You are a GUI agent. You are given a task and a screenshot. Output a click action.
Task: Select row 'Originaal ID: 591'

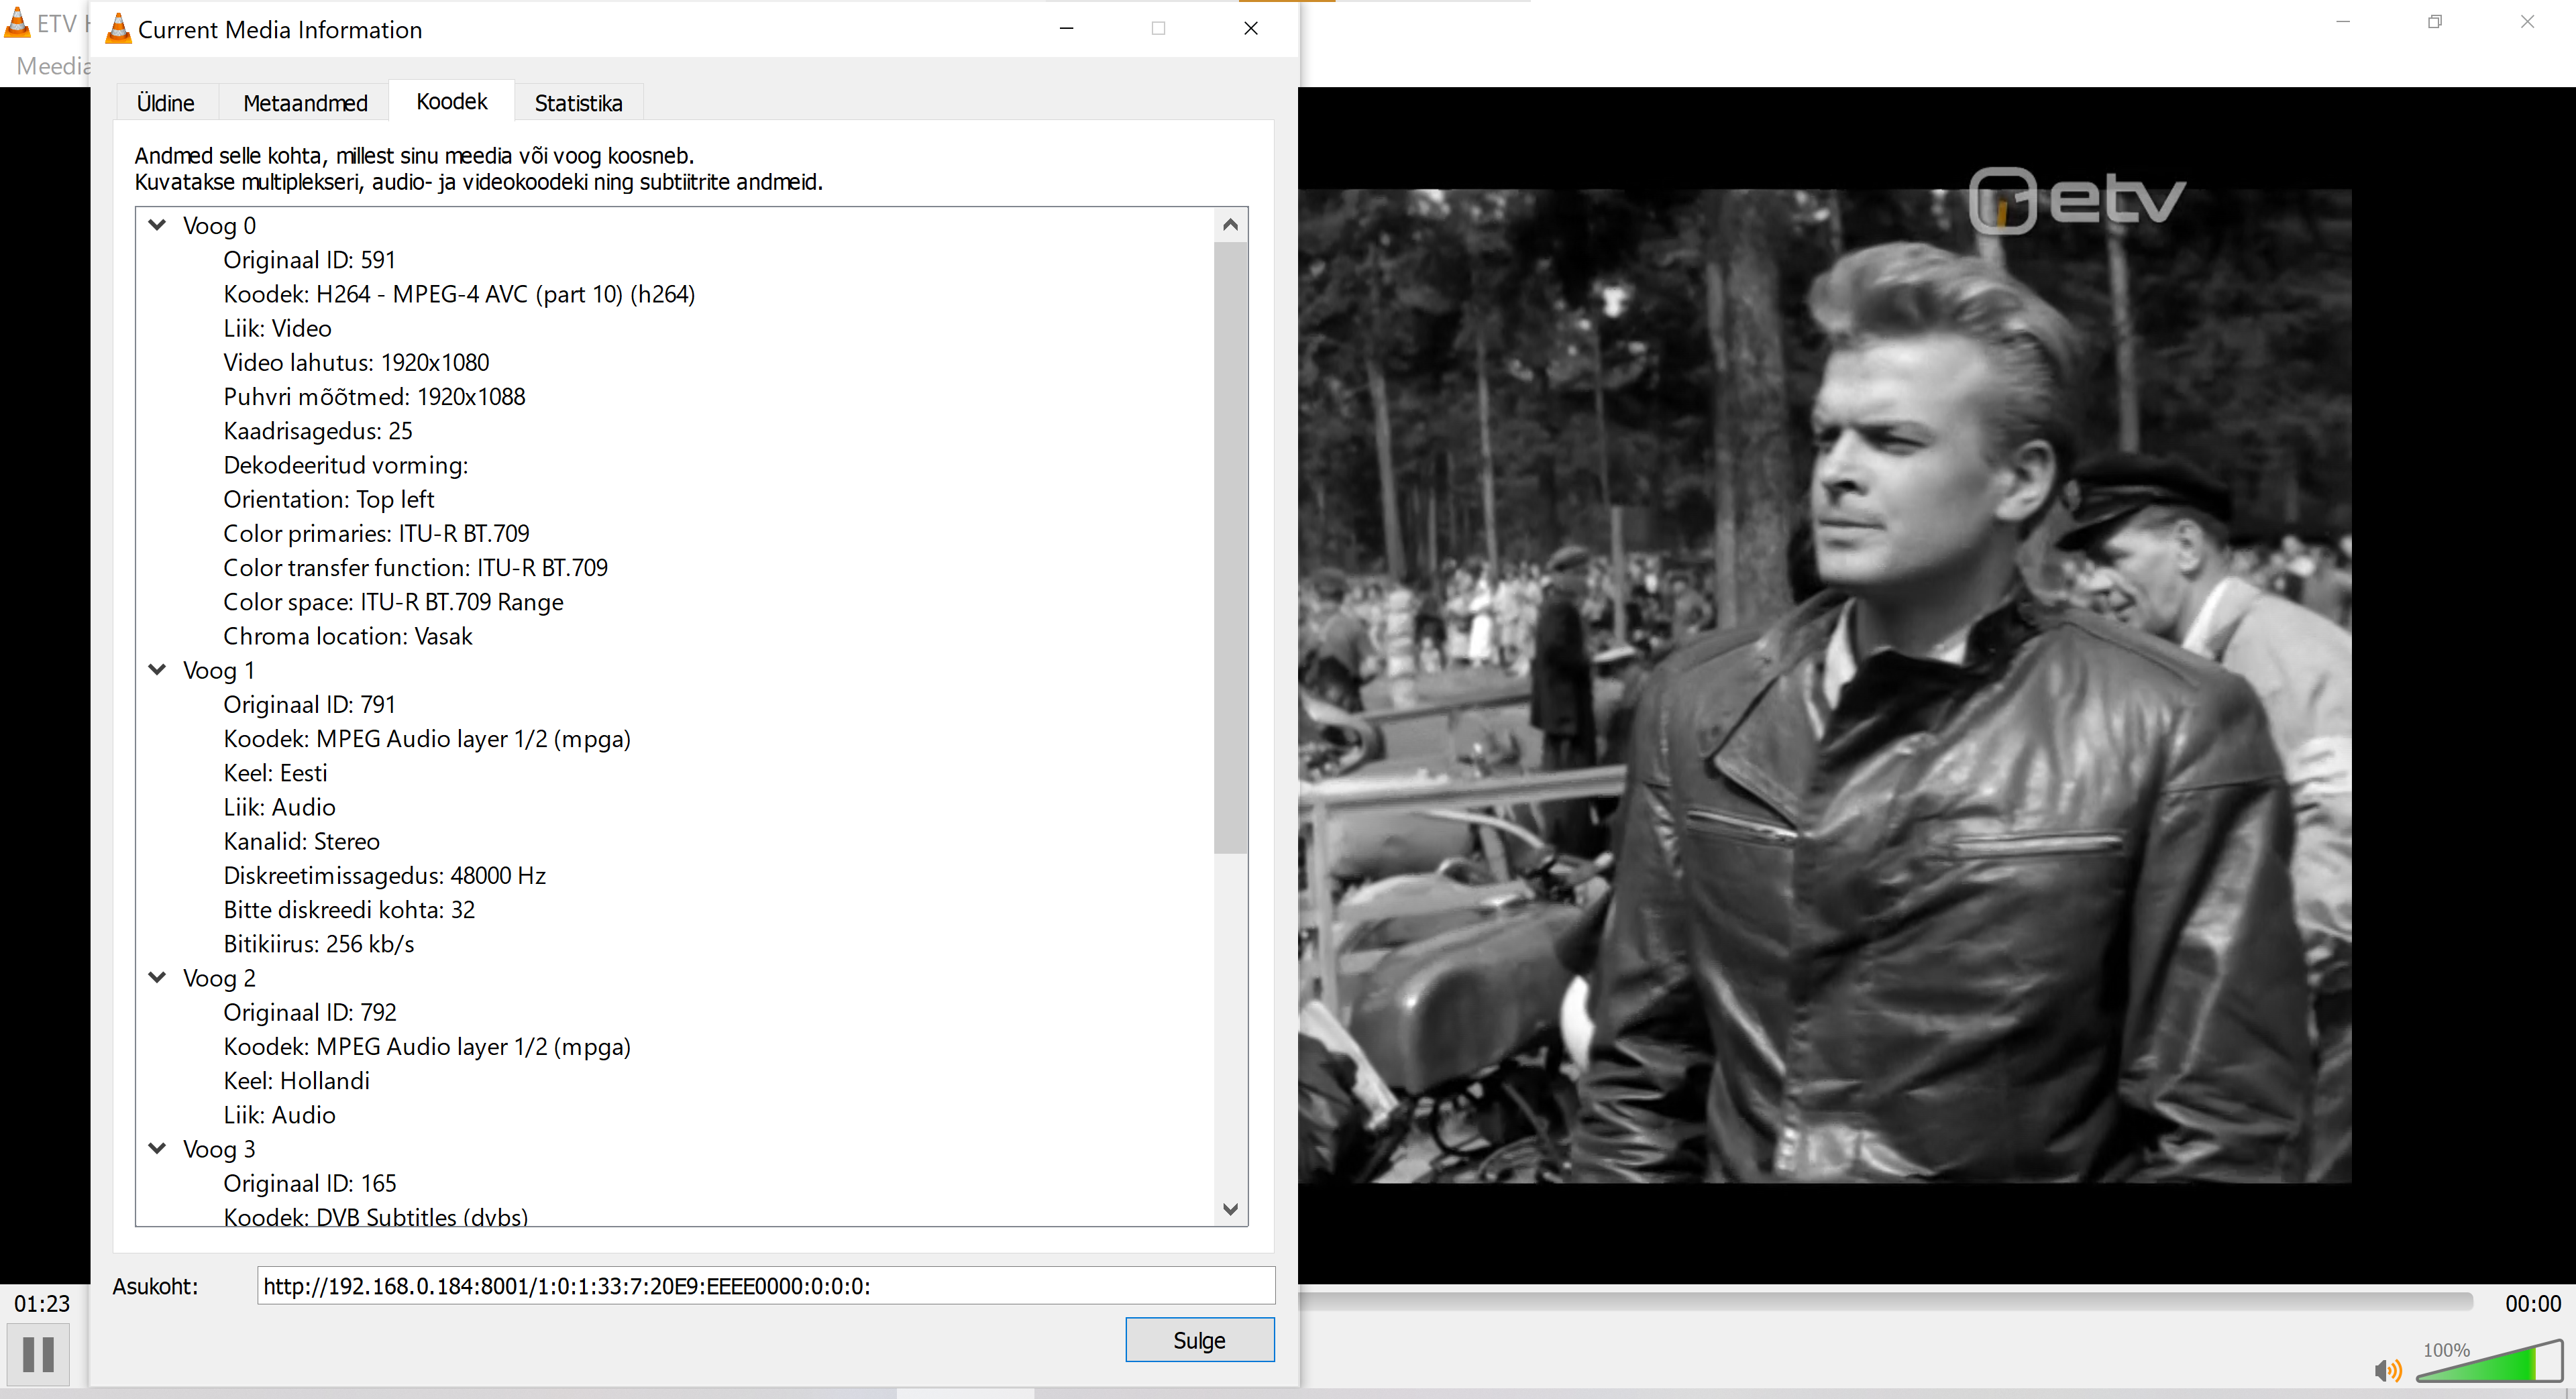click(x=309, y=260)
